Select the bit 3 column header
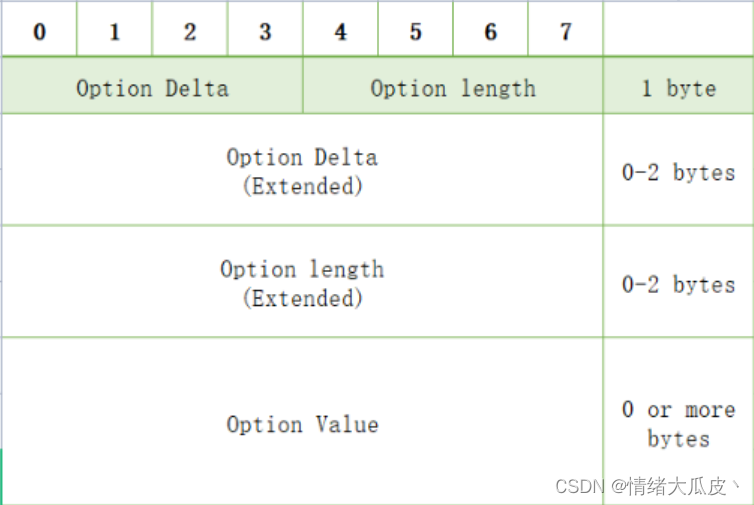 pos(265,31)
